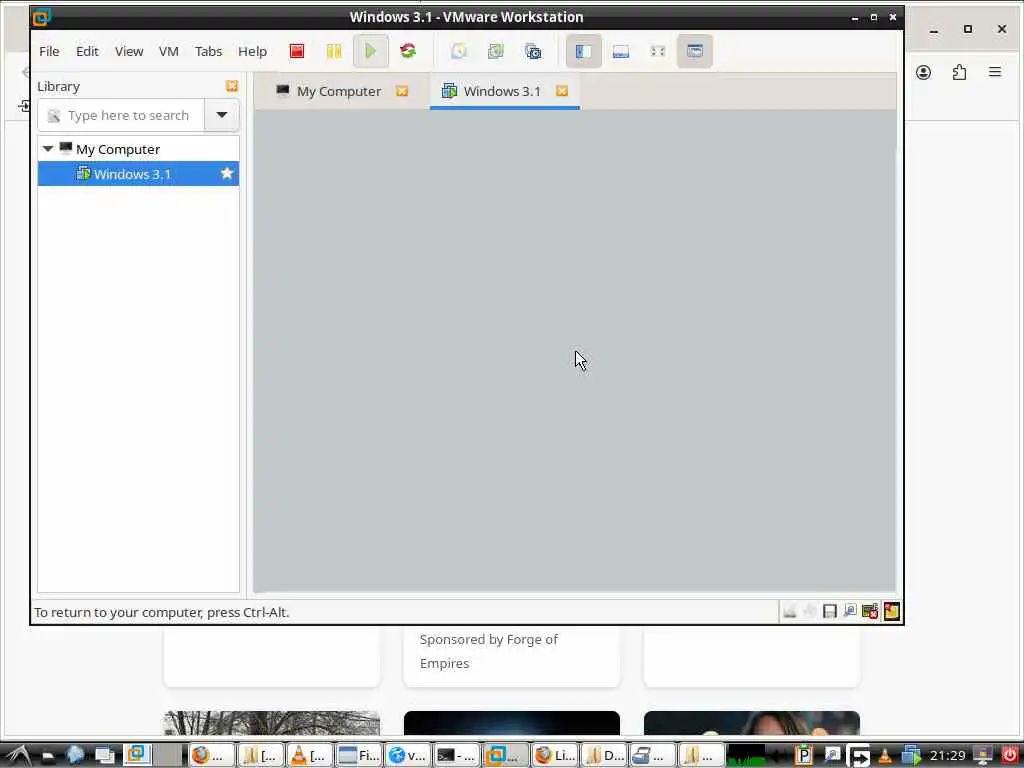Image resolution: width=1024 pixels, height=768 pixels.
Task: Click the full screen mode toolbar icon
Action: click(658, 51)
